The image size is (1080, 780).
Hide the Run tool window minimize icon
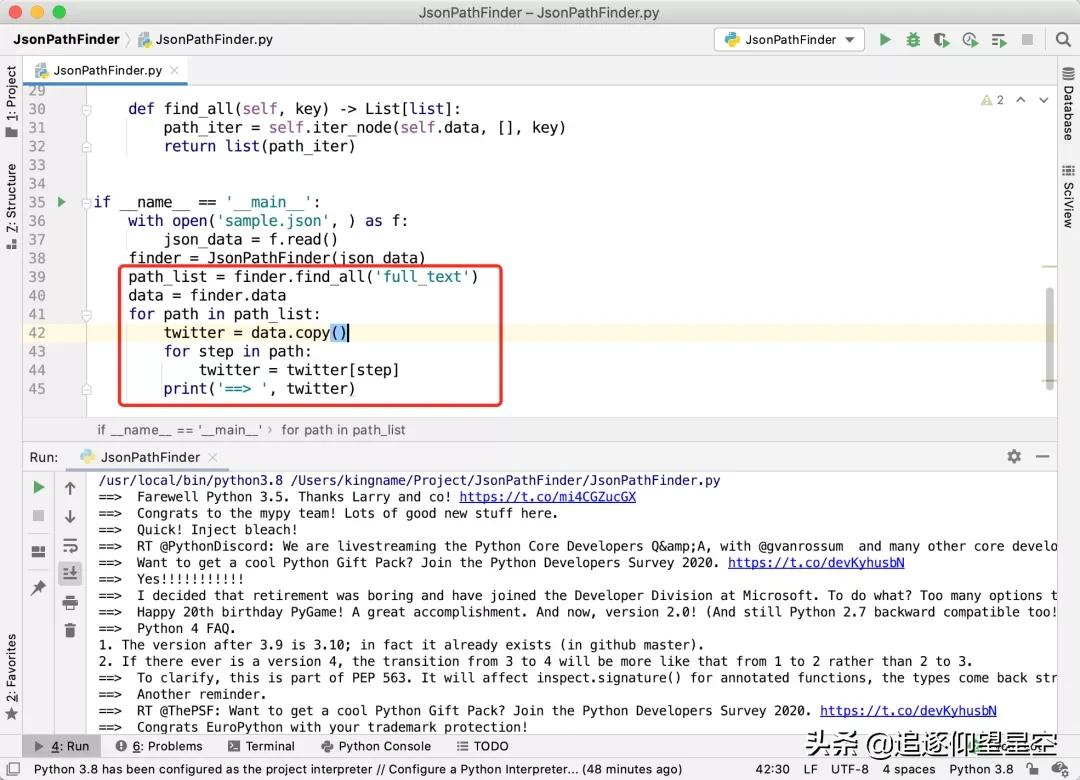(1043, 456)
